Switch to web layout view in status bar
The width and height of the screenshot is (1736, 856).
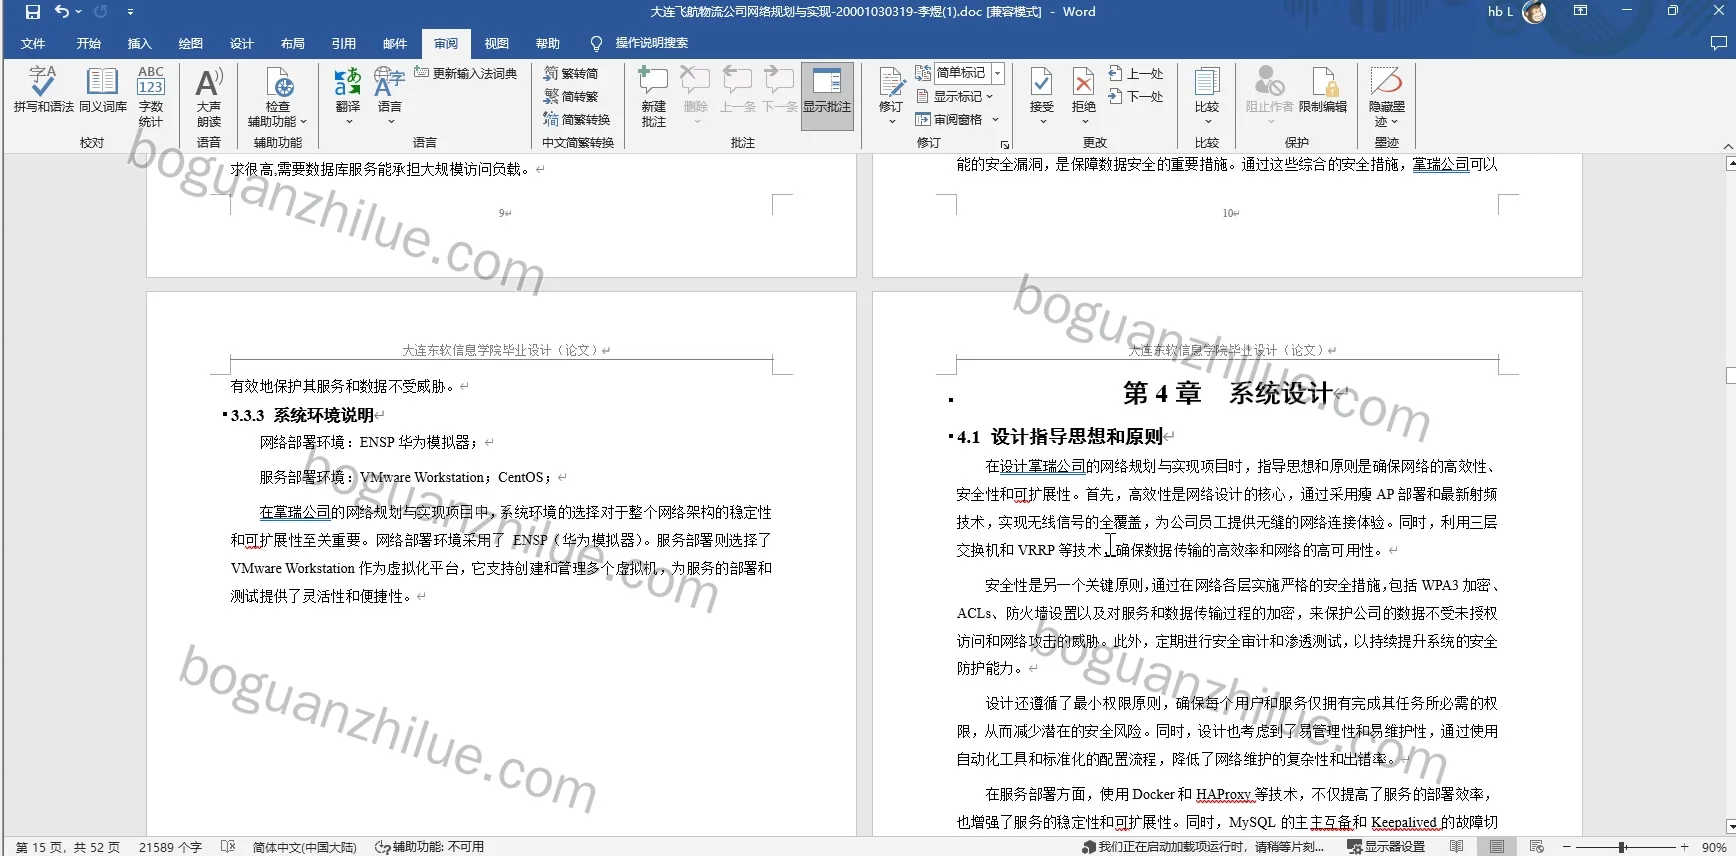[1537, 847]
